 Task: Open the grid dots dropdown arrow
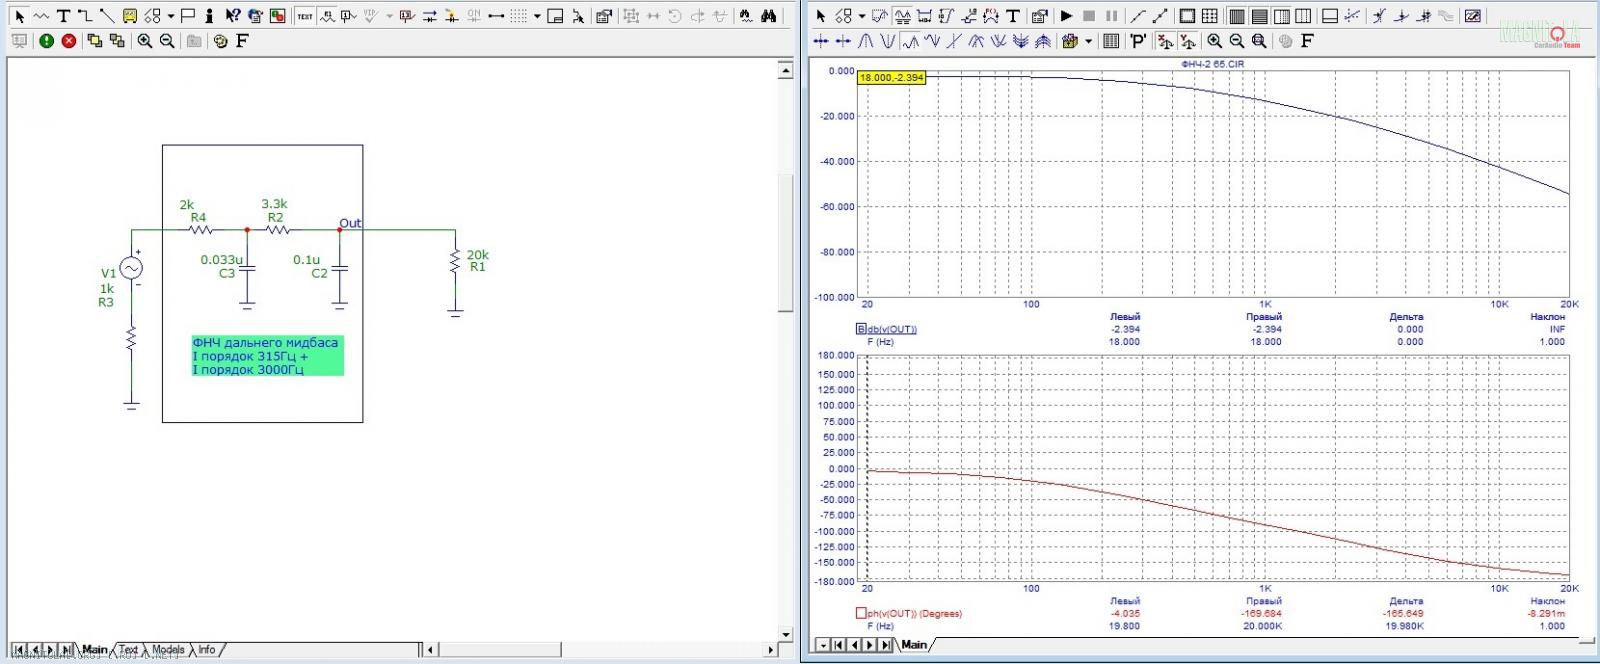(537, 16)
